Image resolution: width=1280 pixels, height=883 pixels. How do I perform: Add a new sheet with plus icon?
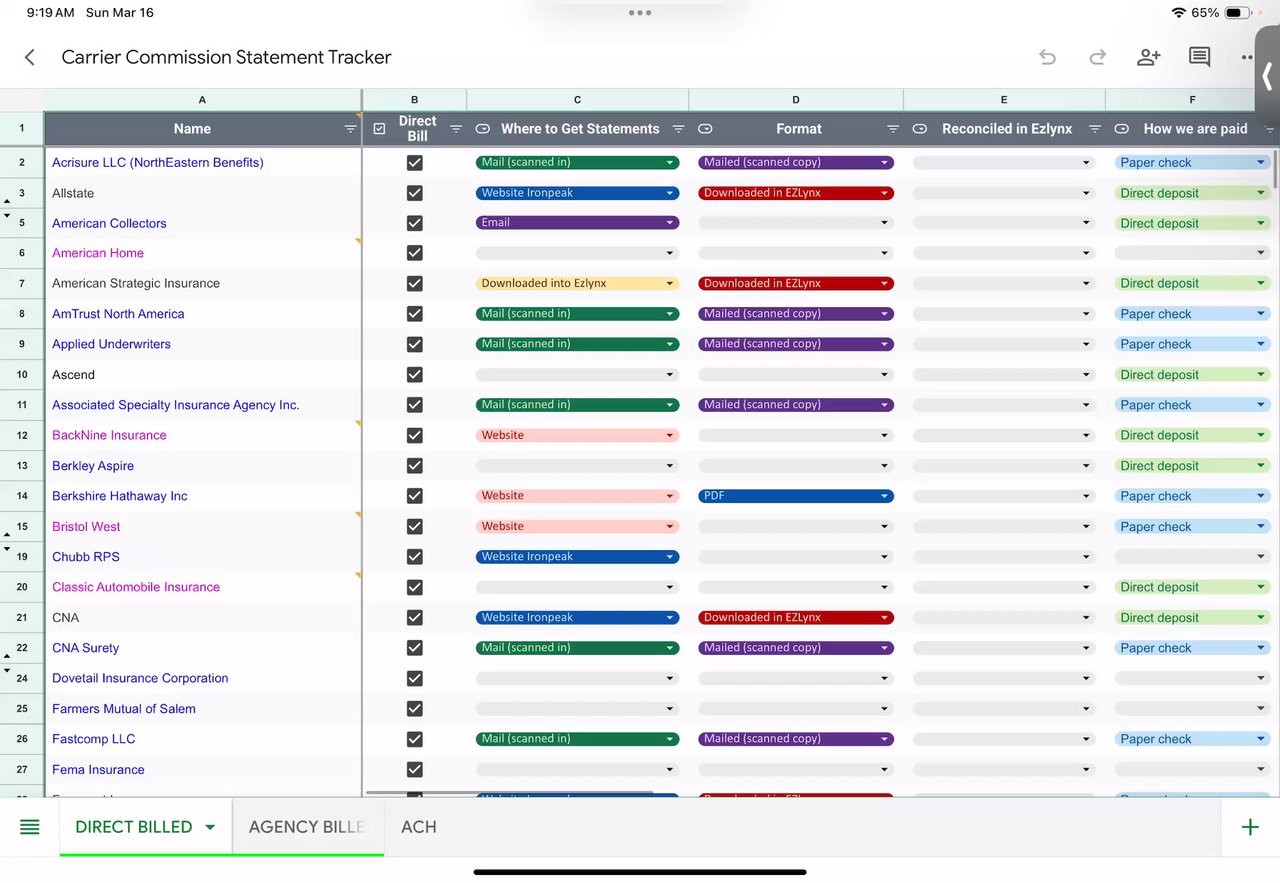pos(1250,827)
